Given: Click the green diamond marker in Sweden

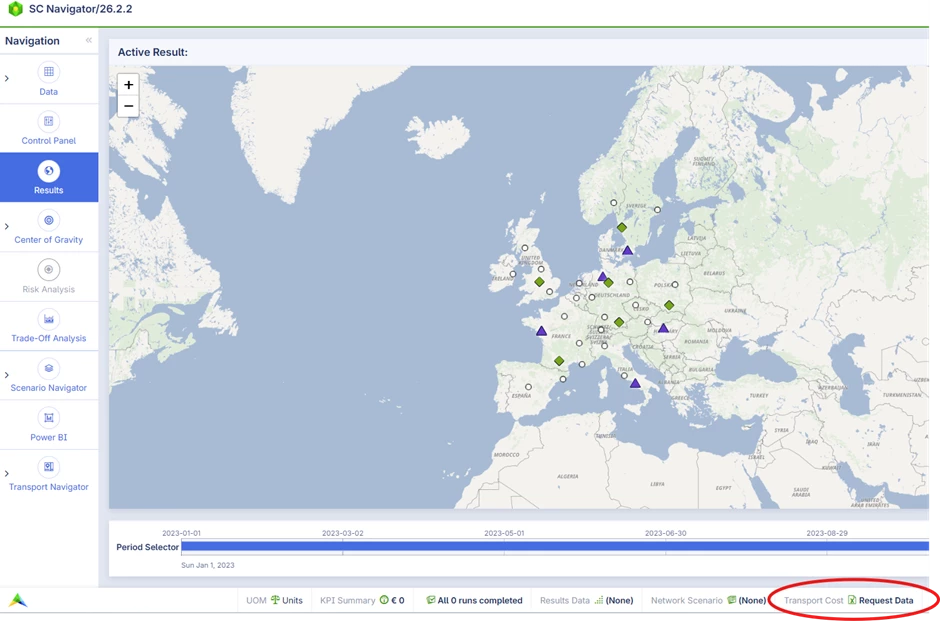Looking at the screenshot, I should coord(622,228).
